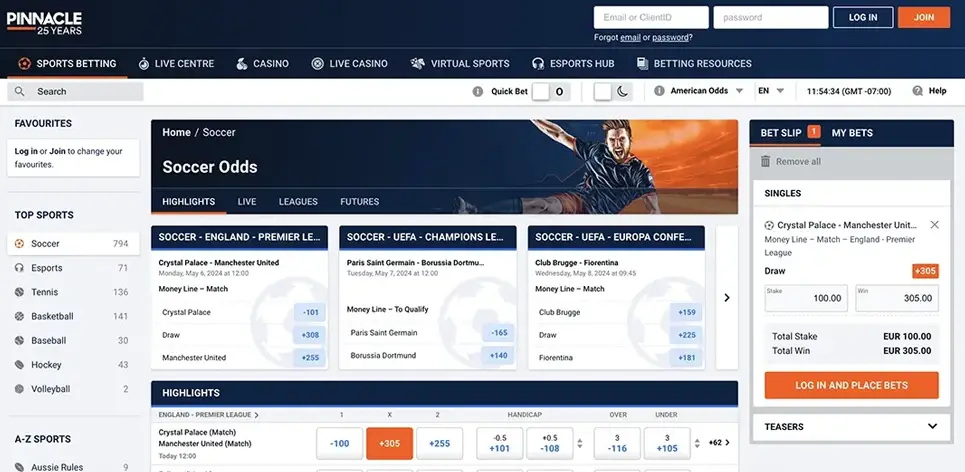Switch to the Leagues tab
Viewport: 965px width, 472px height.
(298, 202)
